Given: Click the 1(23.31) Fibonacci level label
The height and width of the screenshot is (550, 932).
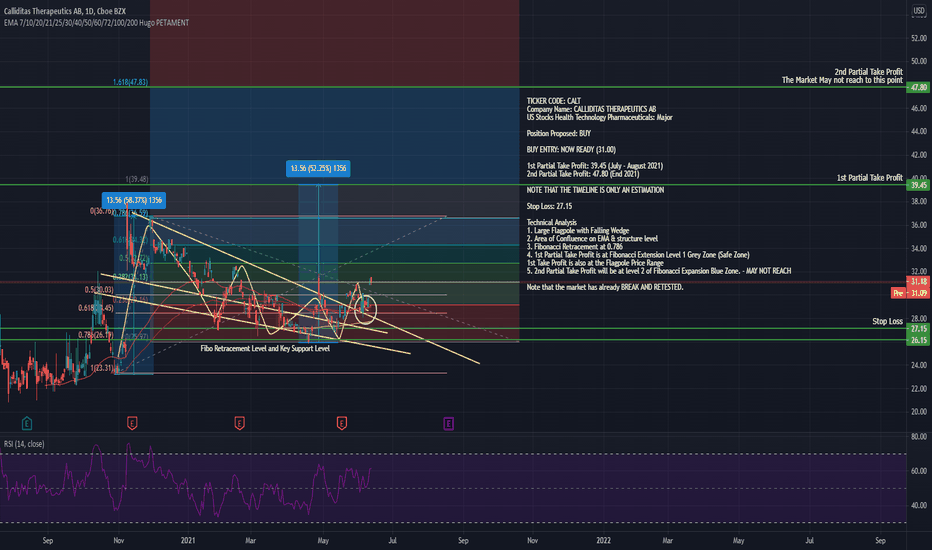Looking at the screenshot, I should click(102, 368).
